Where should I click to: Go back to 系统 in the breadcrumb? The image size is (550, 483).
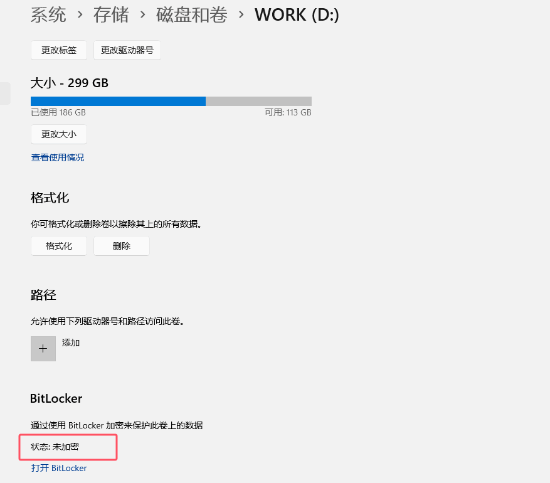[48, 15]
